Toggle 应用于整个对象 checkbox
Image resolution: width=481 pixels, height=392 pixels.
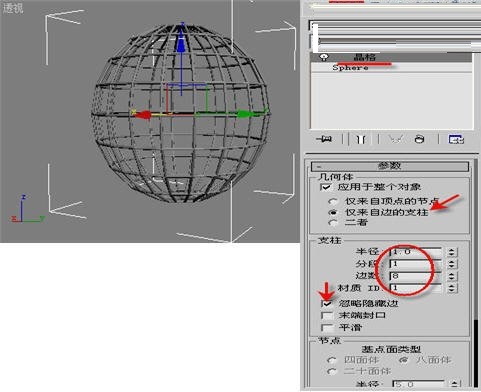tap(325, 187)
